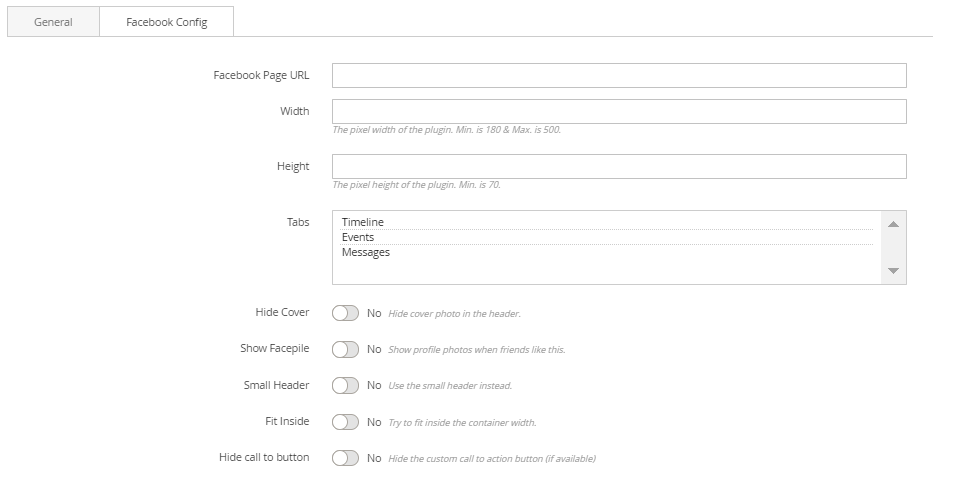The height and width of the screenshot is (493, 953).
Task: Click the Show Facepile label
Action: point(274,349)
